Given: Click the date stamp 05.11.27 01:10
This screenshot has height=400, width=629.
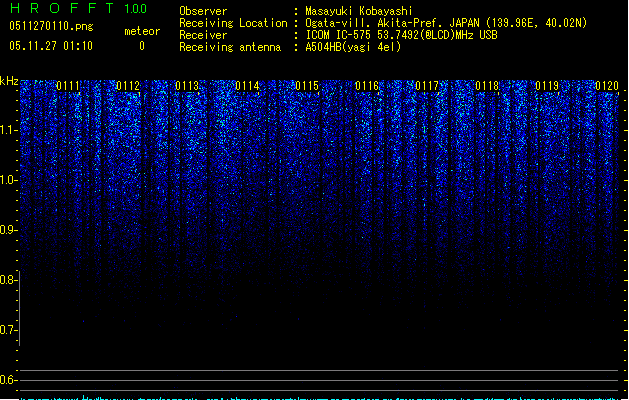Looking at the screenshot, I should click(x=51, y=46).
